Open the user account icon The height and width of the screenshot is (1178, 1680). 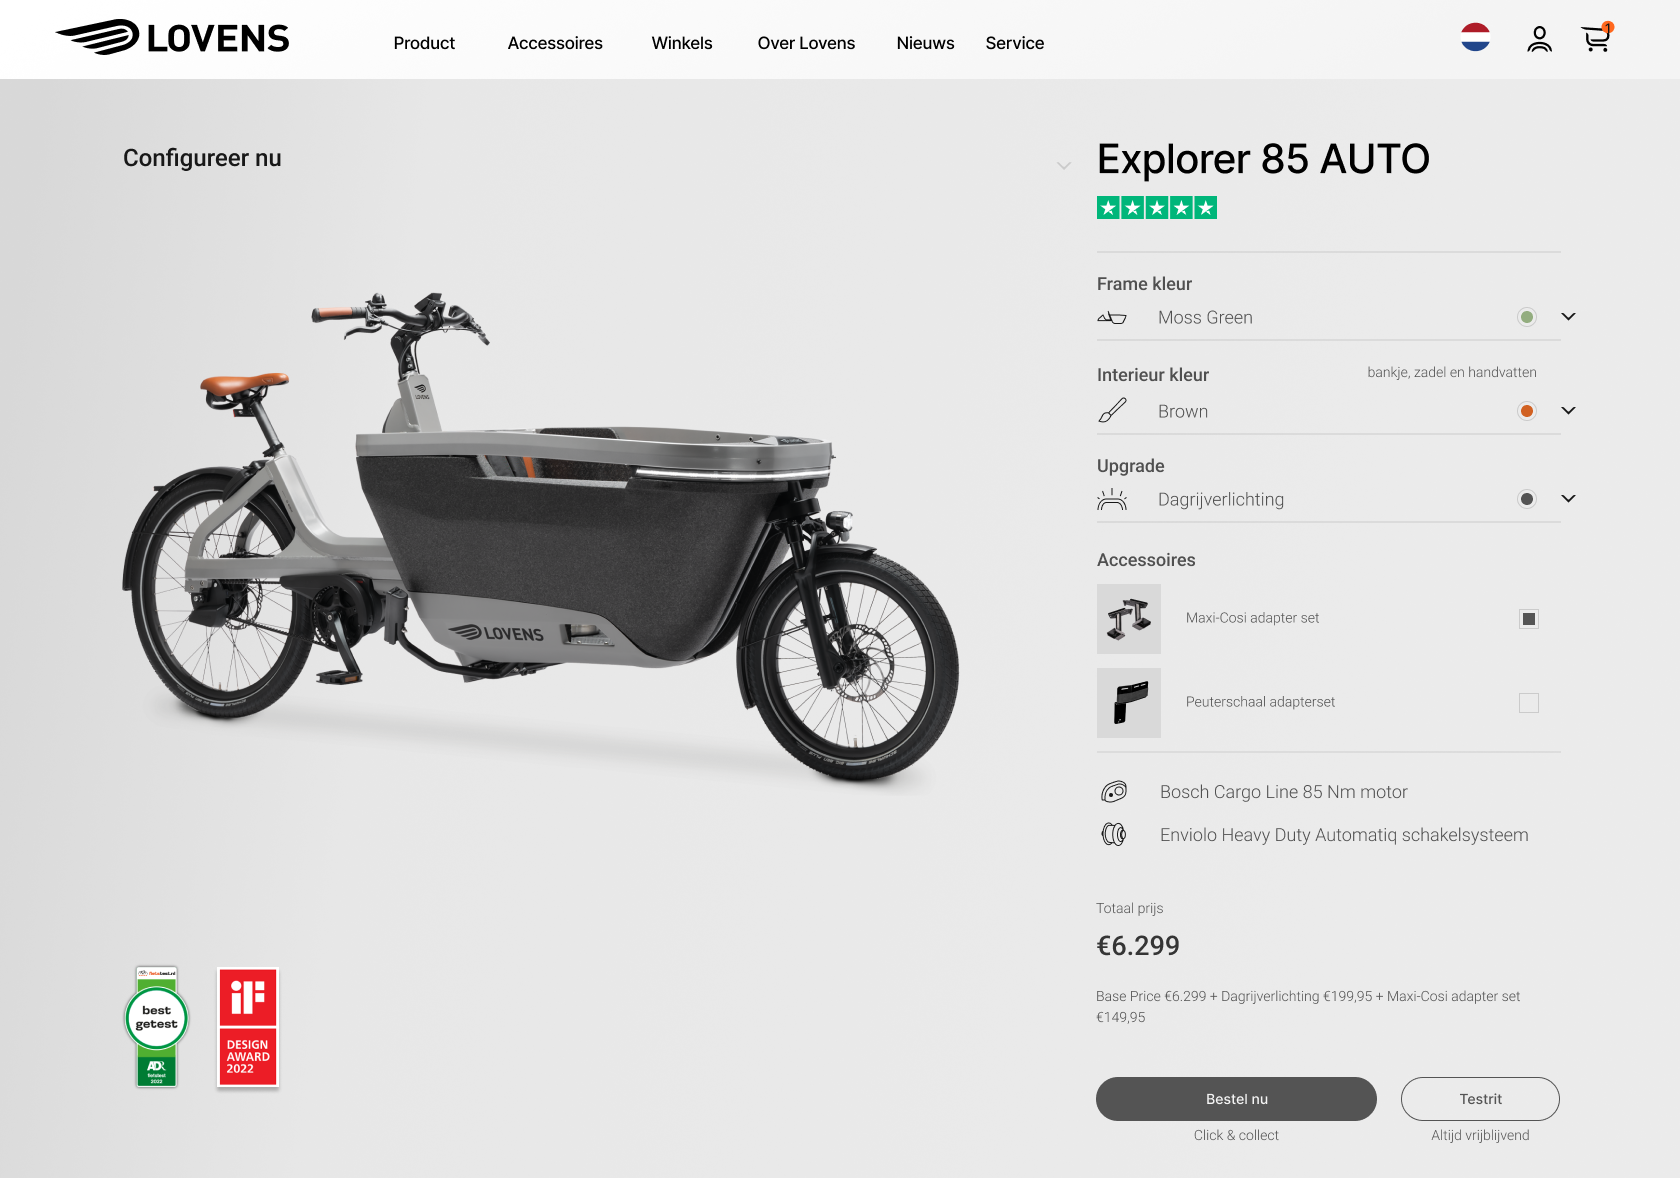[1539, 40]
